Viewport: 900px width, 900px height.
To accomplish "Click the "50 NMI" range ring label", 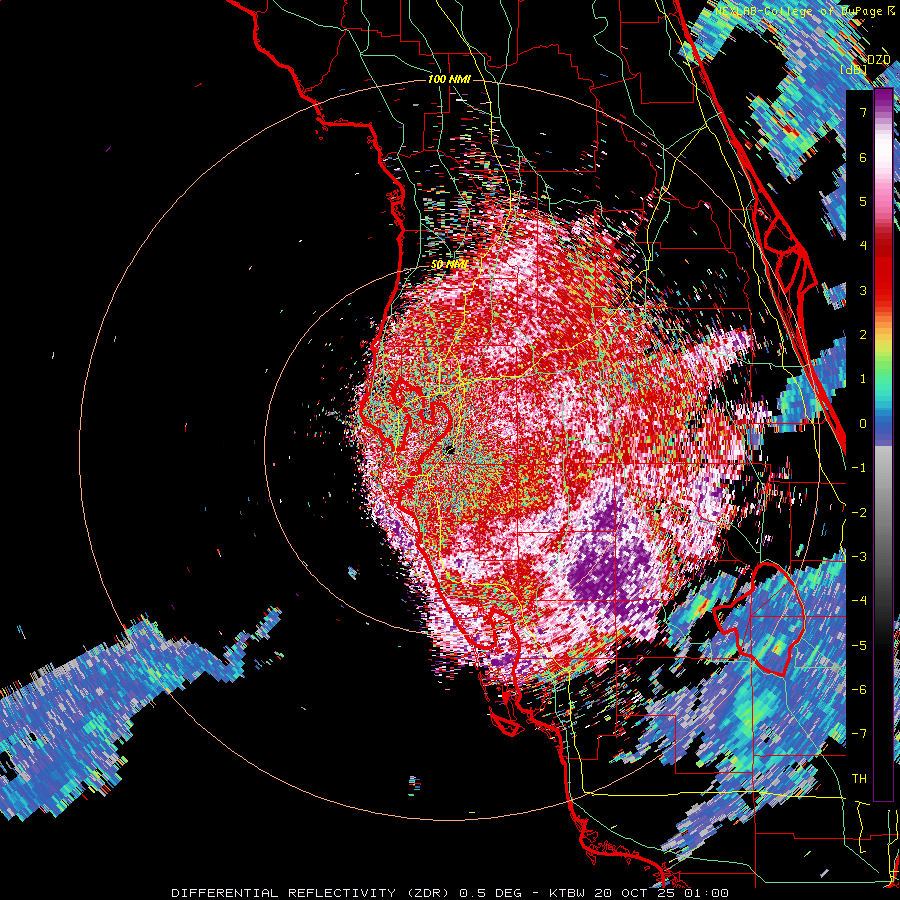I will tap(449, 265).
